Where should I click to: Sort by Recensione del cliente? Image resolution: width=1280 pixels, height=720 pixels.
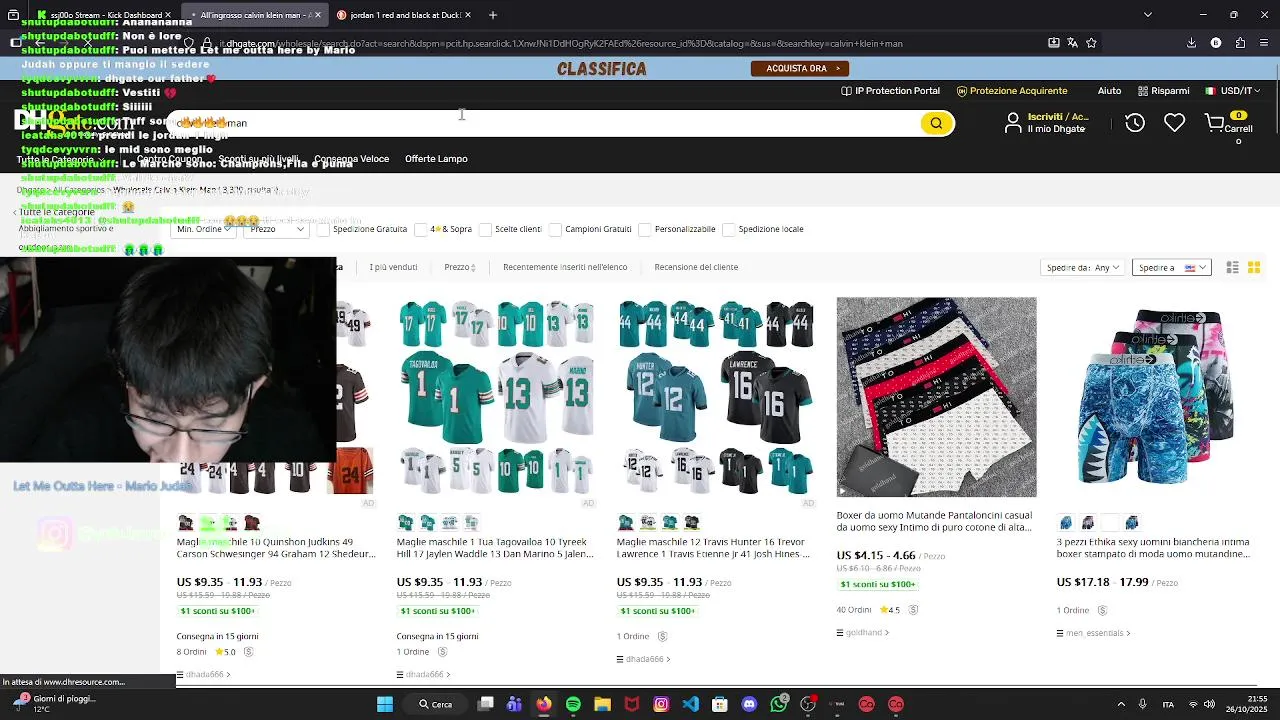point(696,267)
